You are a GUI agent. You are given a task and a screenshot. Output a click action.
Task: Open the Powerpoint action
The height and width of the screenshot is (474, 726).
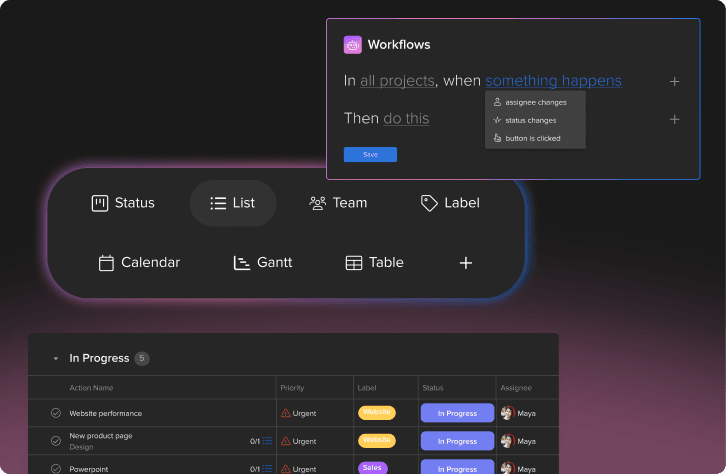pos(88,469)
